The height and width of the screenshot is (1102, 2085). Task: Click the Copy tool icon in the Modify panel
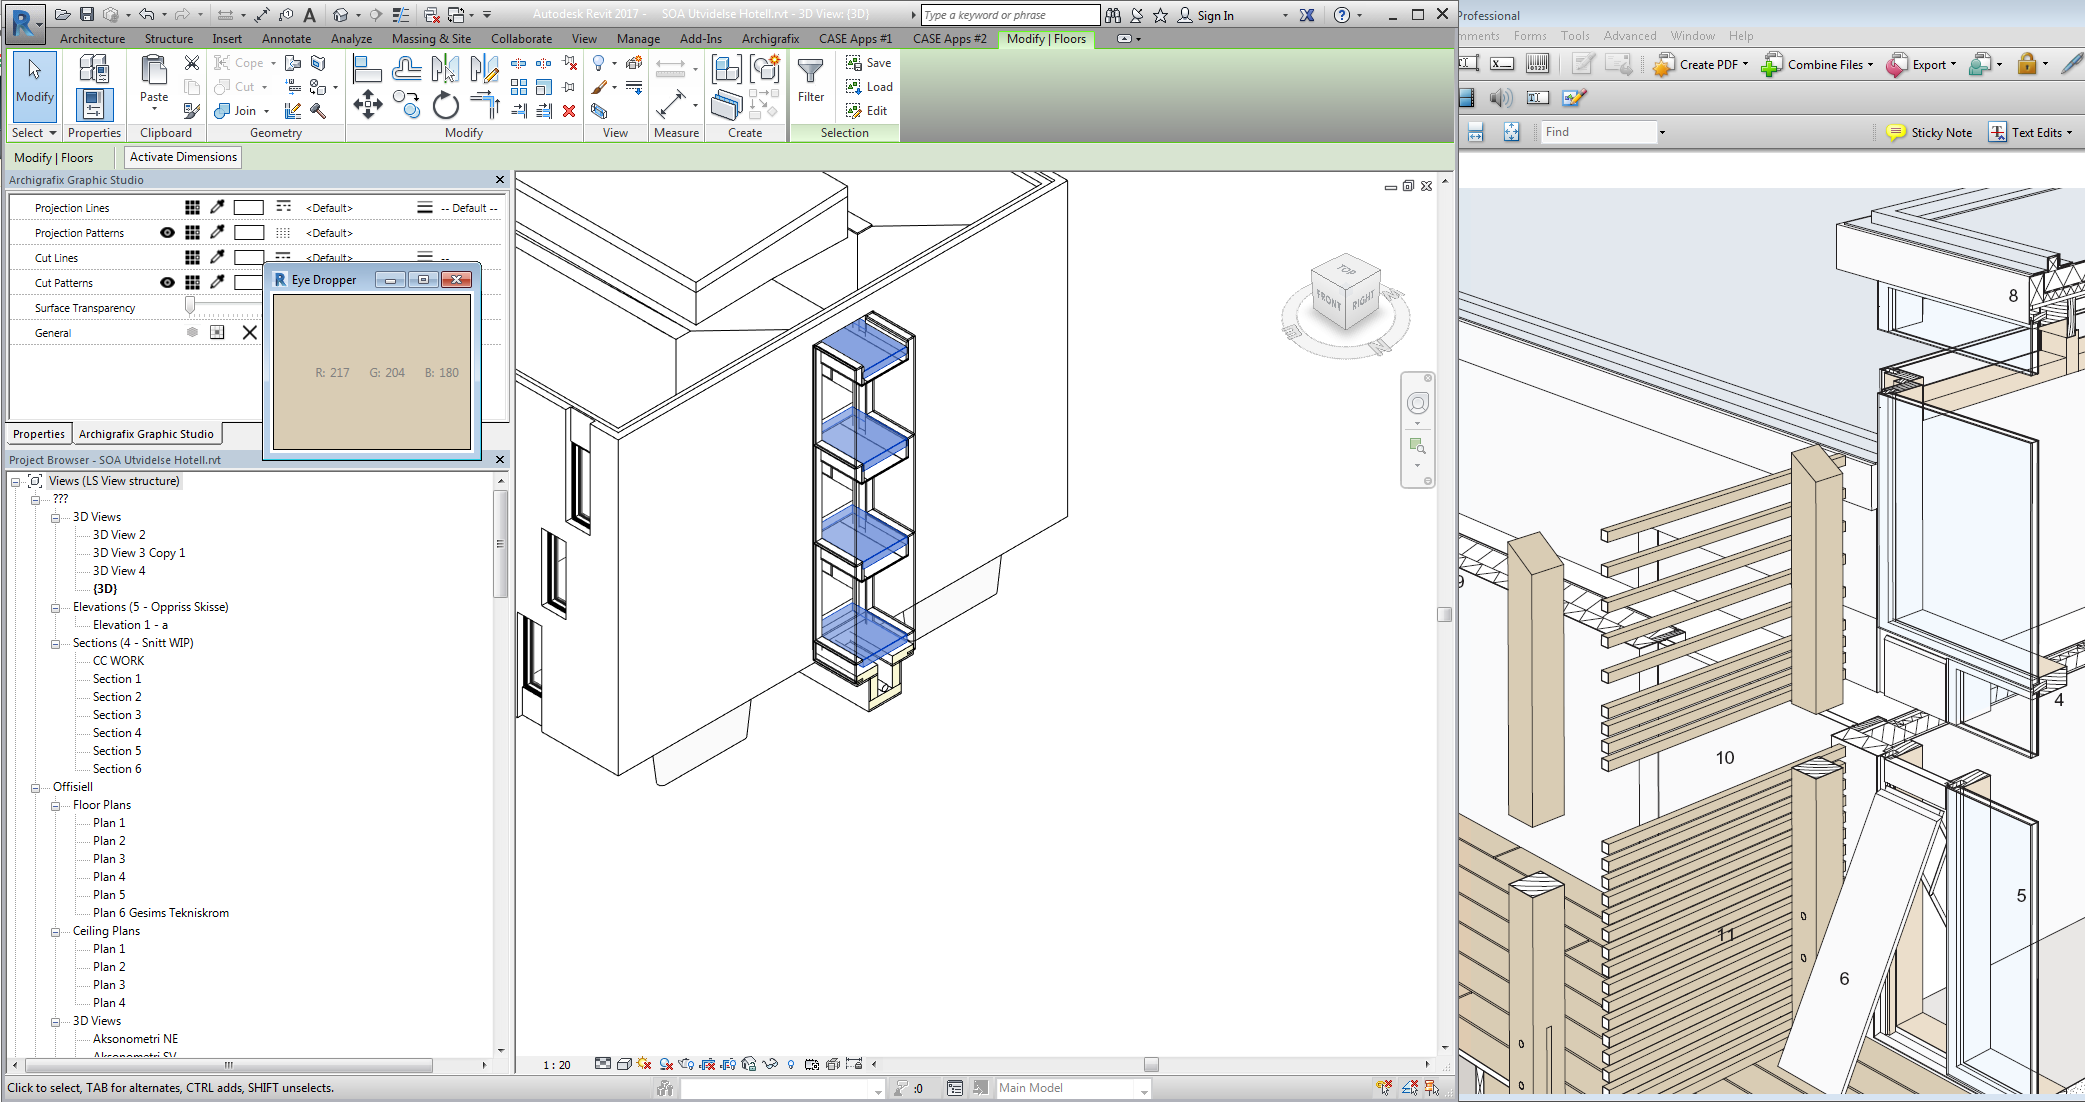406,104
